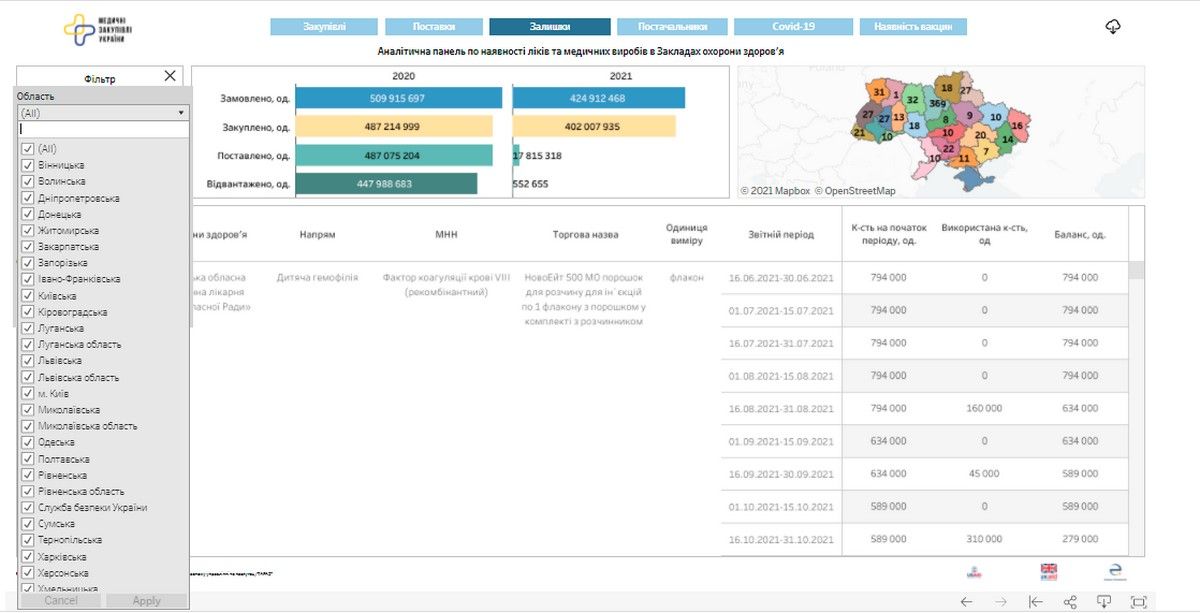The height and width of the screenshot is (613, 1200).
Task: Click the region search input field
Action: [103, 130]
